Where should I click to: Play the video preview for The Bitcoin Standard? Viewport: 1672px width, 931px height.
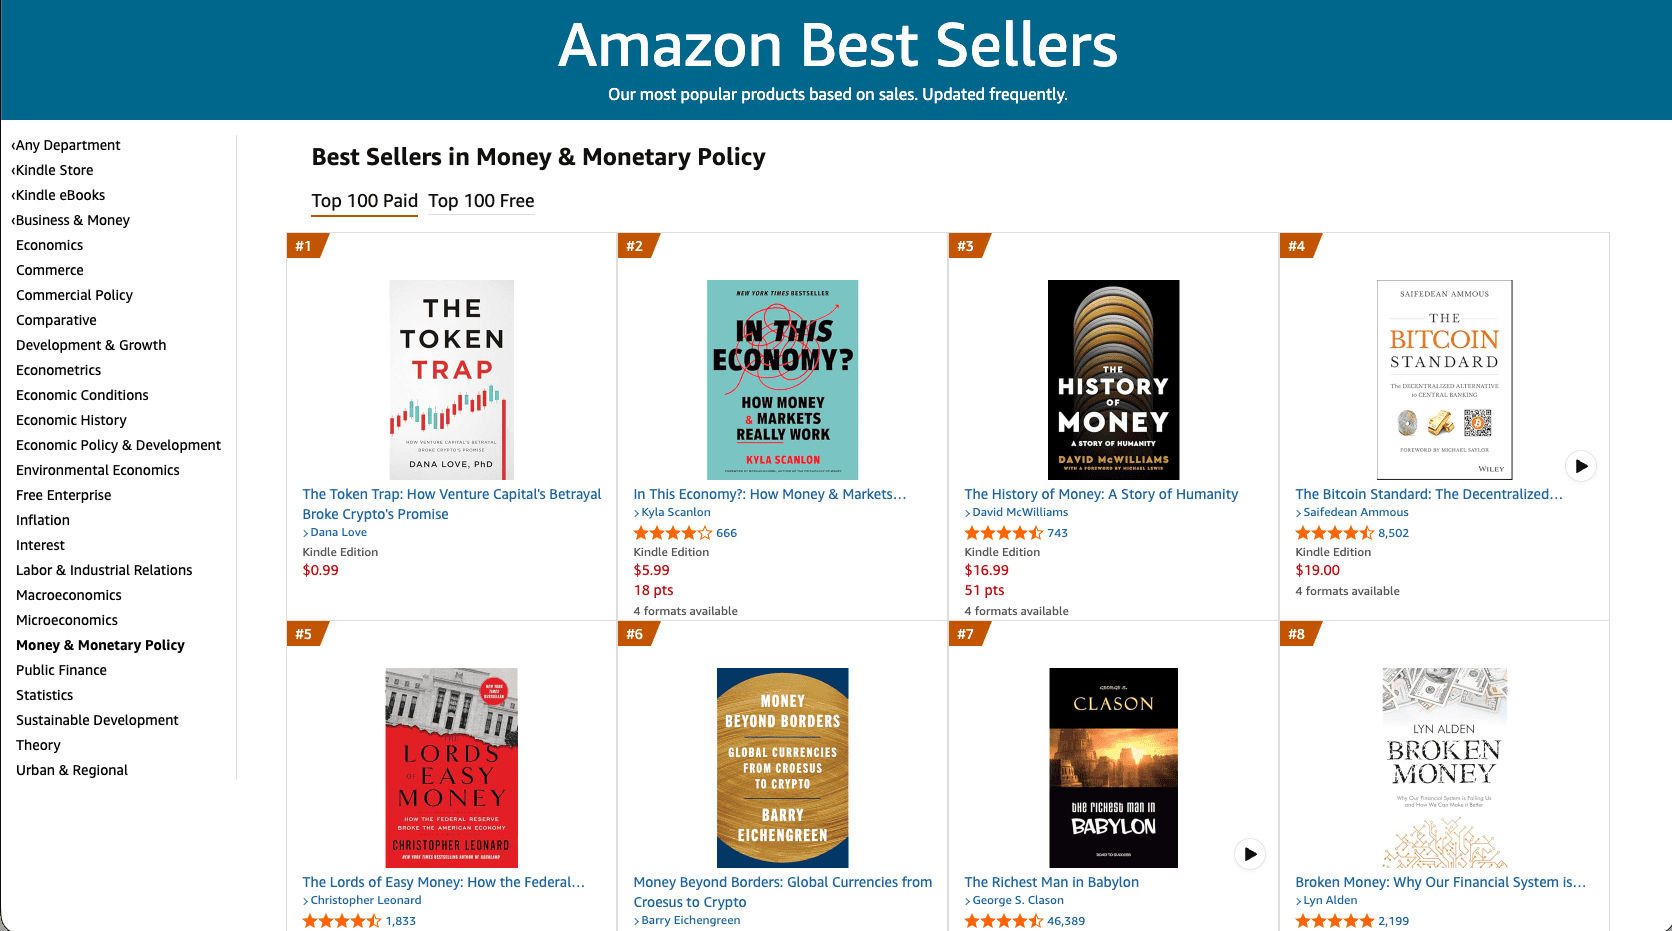[1580, 465]
